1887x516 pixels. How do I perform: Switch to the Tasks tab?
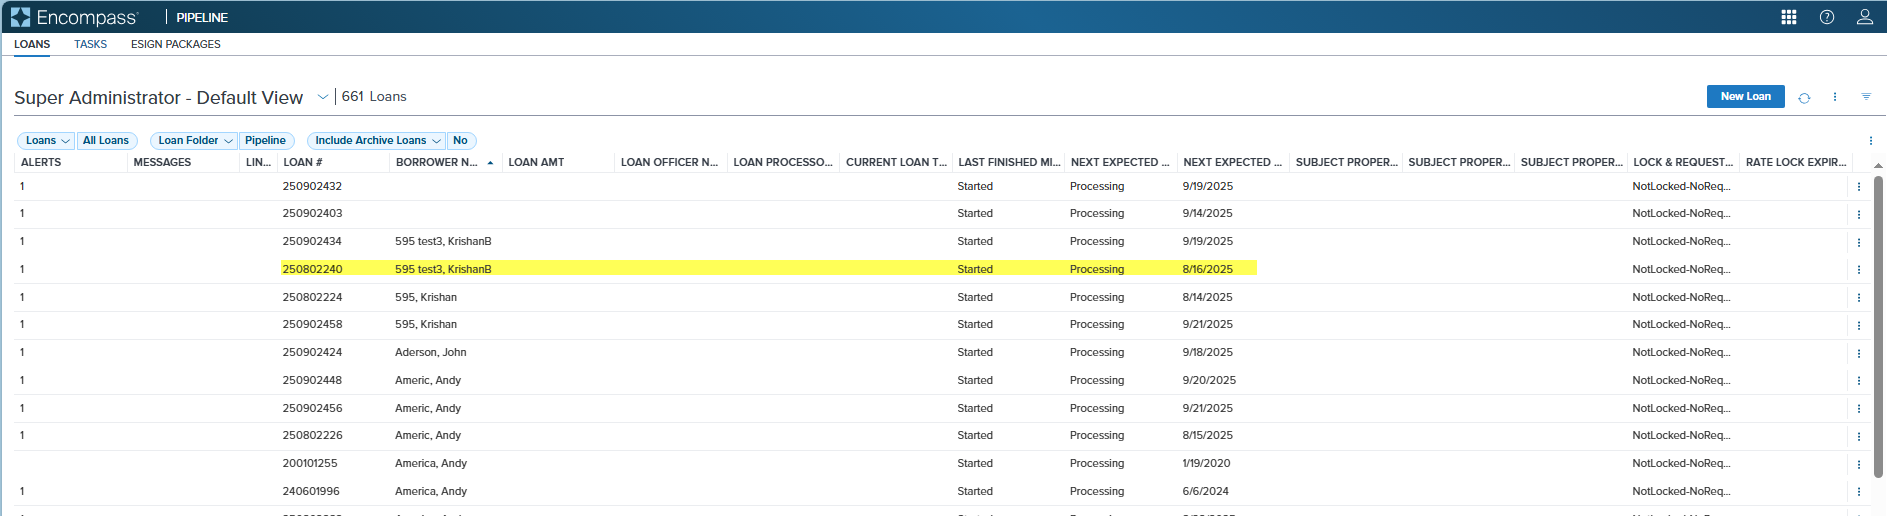[x=90, y=44]
